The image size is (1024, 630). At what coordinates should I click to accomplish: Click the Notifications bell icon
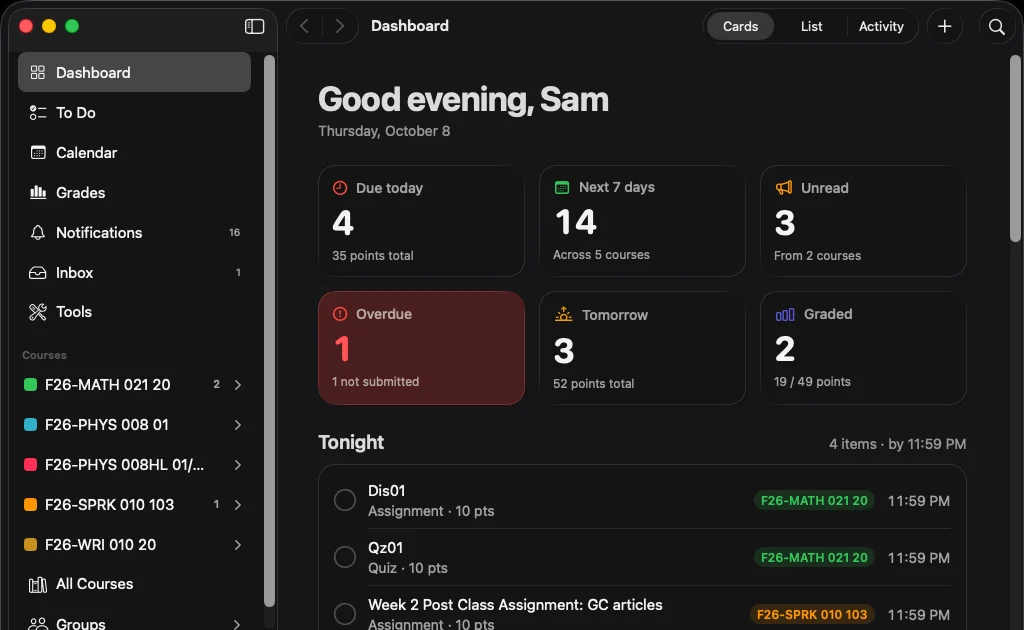pos(38,232)
